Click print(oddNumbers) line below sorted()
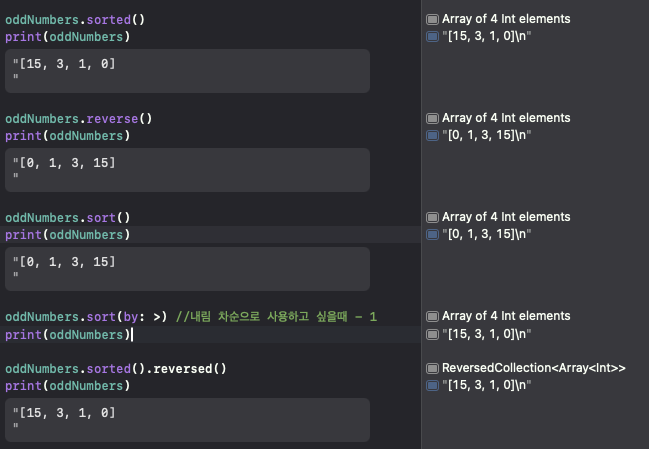The width and height of the screenshot is (649, 449). [x=67, y=37]
